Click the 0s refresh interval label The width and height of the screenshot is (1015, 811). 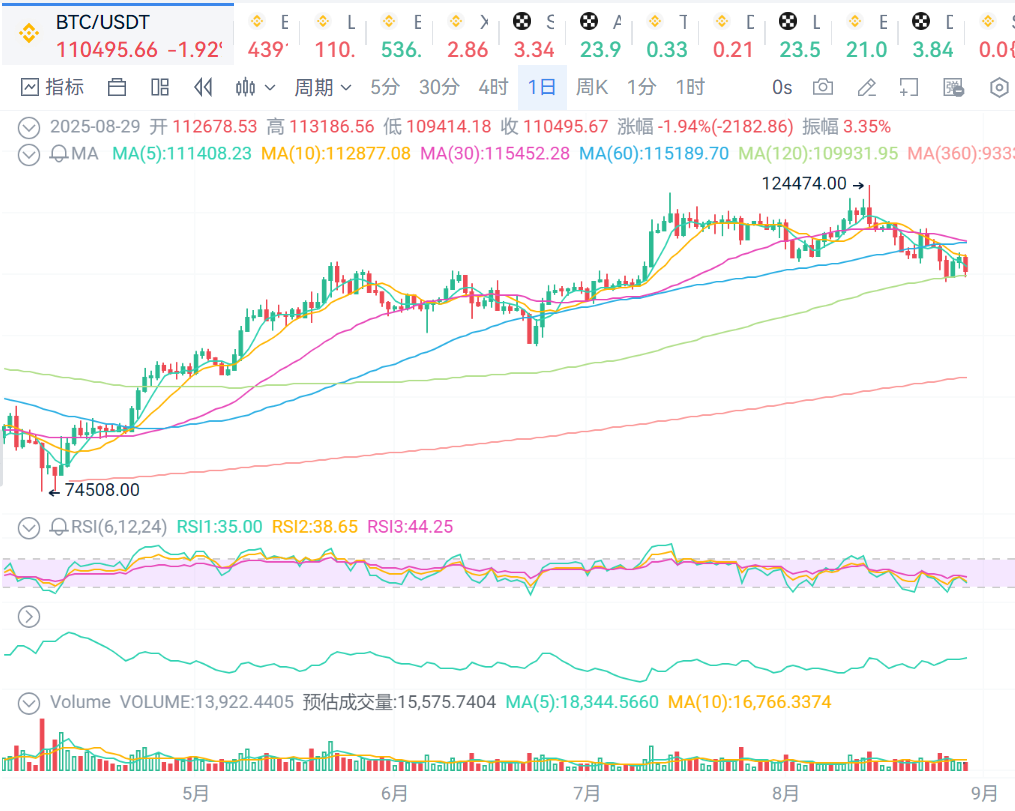[x=782, y=87]
